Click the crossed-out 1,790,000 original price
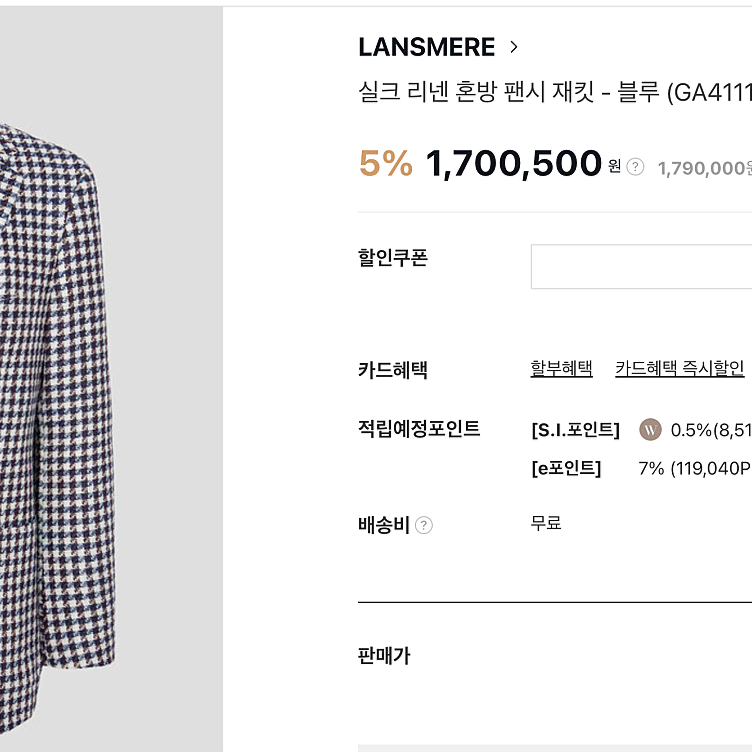Image resolution: width=752 pixels, height=752 pixels. pyautogui.click(x=705, y=168)
